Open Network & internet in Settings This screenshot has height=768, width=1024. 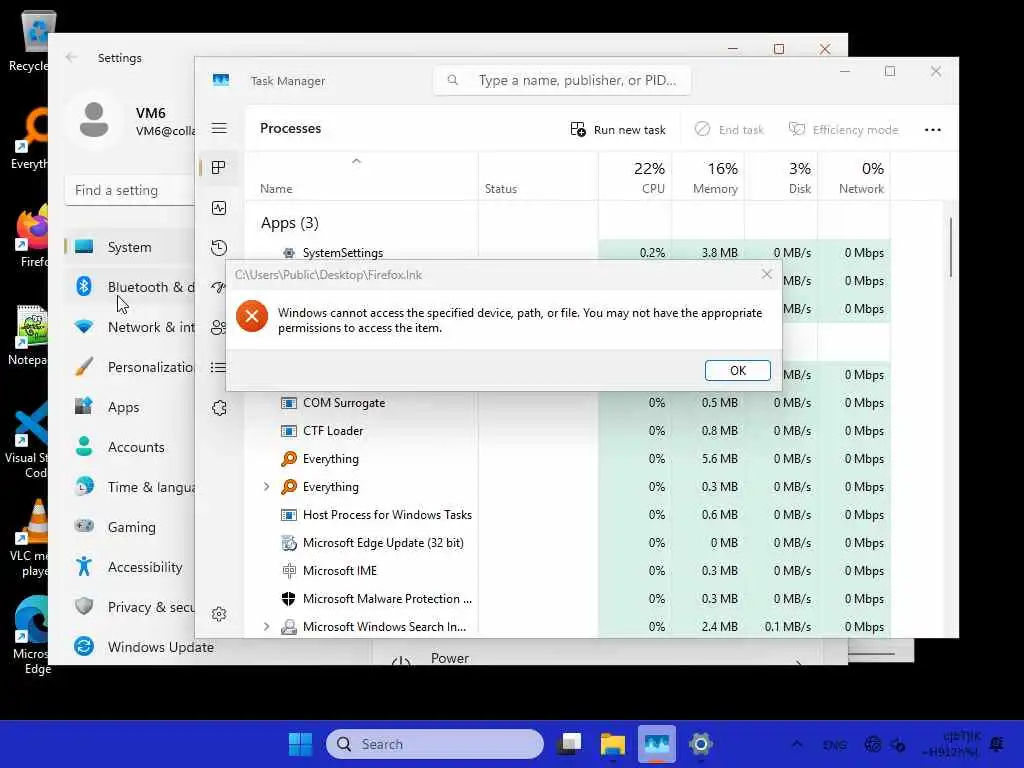[x=129, y=327]
